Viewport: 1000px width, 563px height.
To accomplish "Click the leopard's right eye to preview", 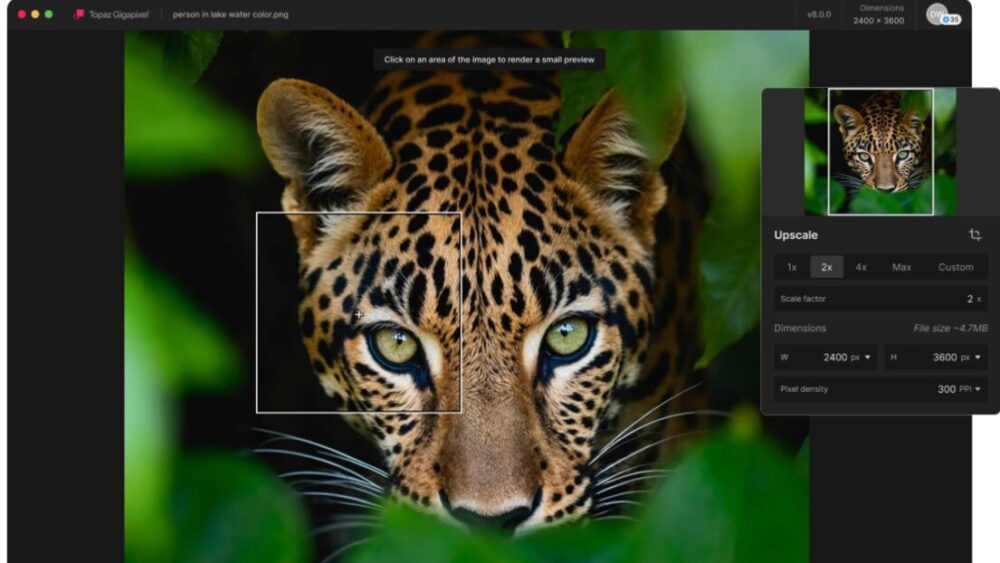I will click(567, 337).
